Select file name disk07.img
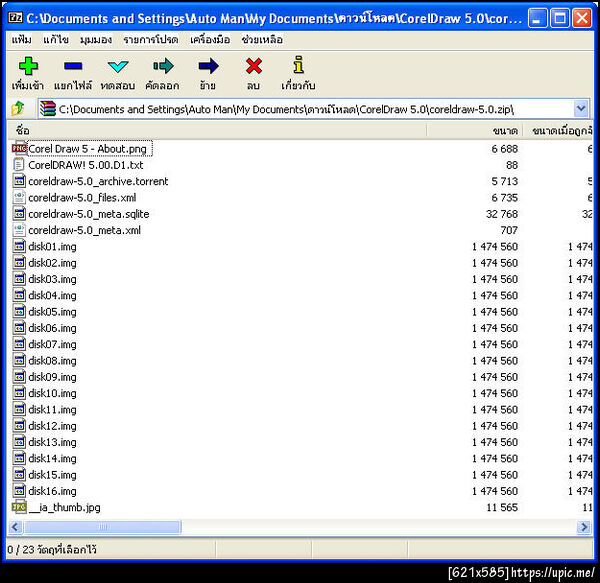This screenshot has height=583, width=600. (x=52, y=344)
